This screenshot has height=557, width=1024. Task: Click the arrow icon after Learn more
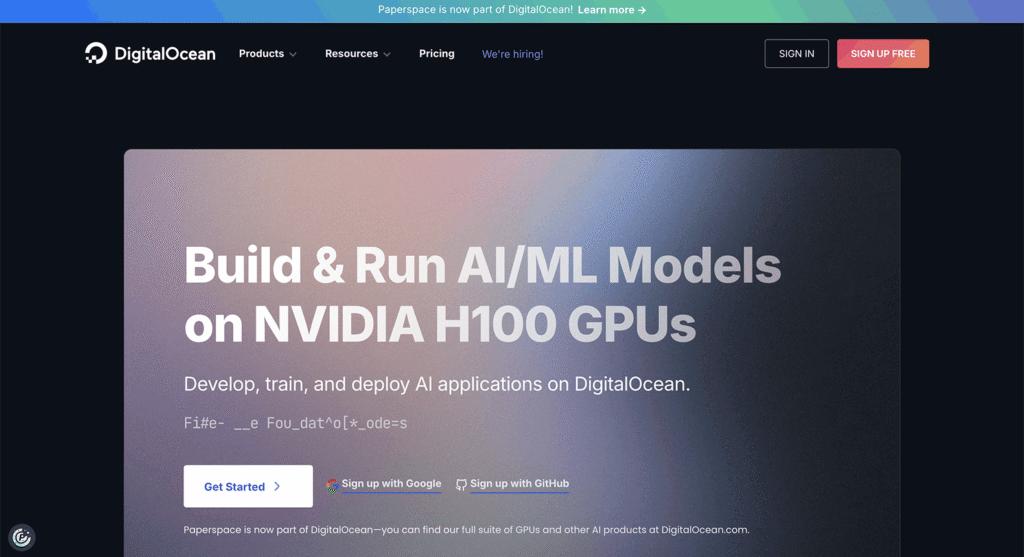pos(642,10)
